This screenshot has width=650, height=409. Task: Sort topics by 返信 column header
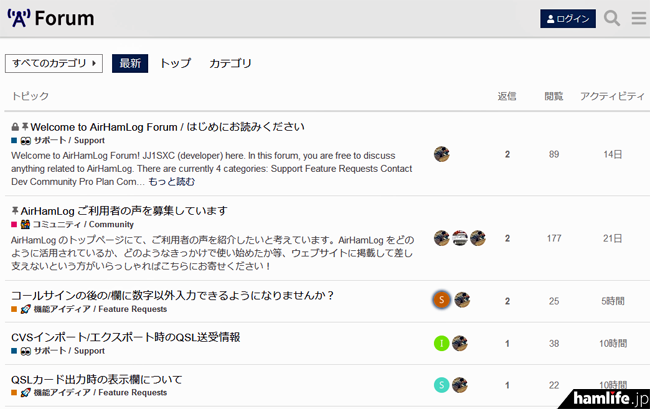click(x=507, y=96)
